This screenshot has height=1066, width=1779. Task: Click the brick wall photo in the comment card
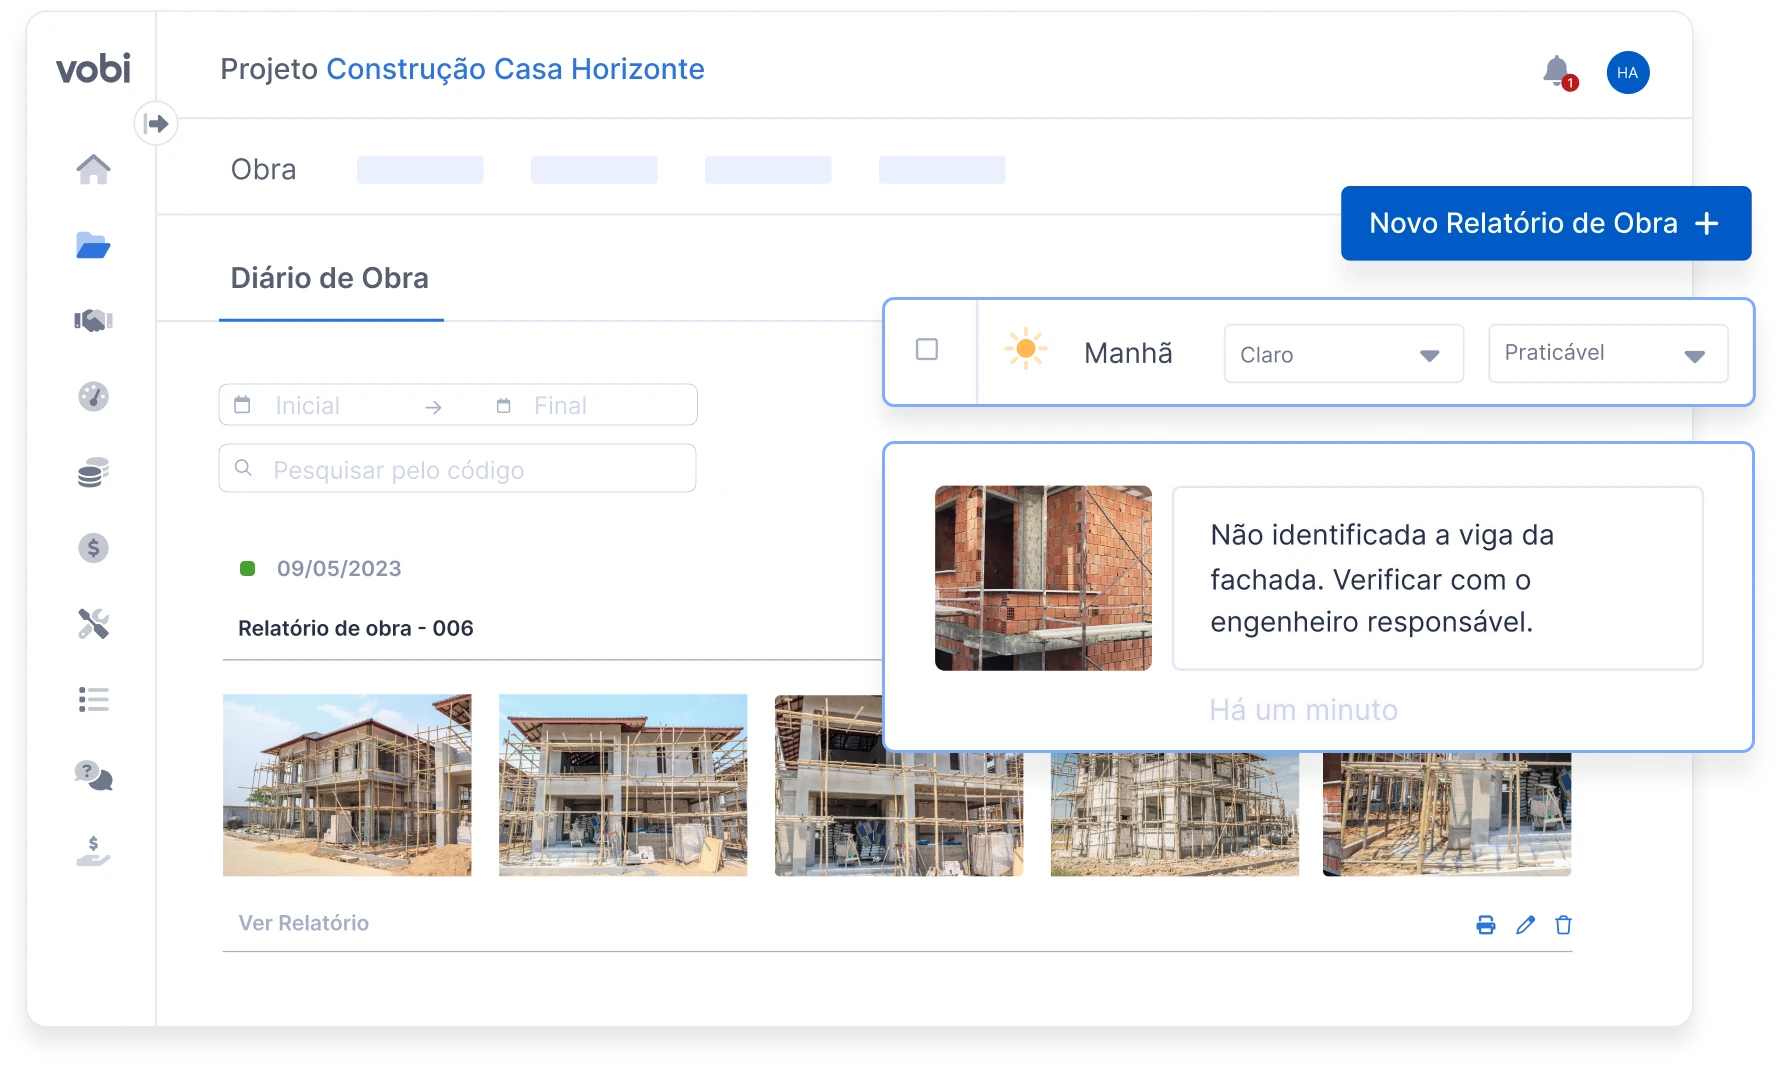[1043, 578]
